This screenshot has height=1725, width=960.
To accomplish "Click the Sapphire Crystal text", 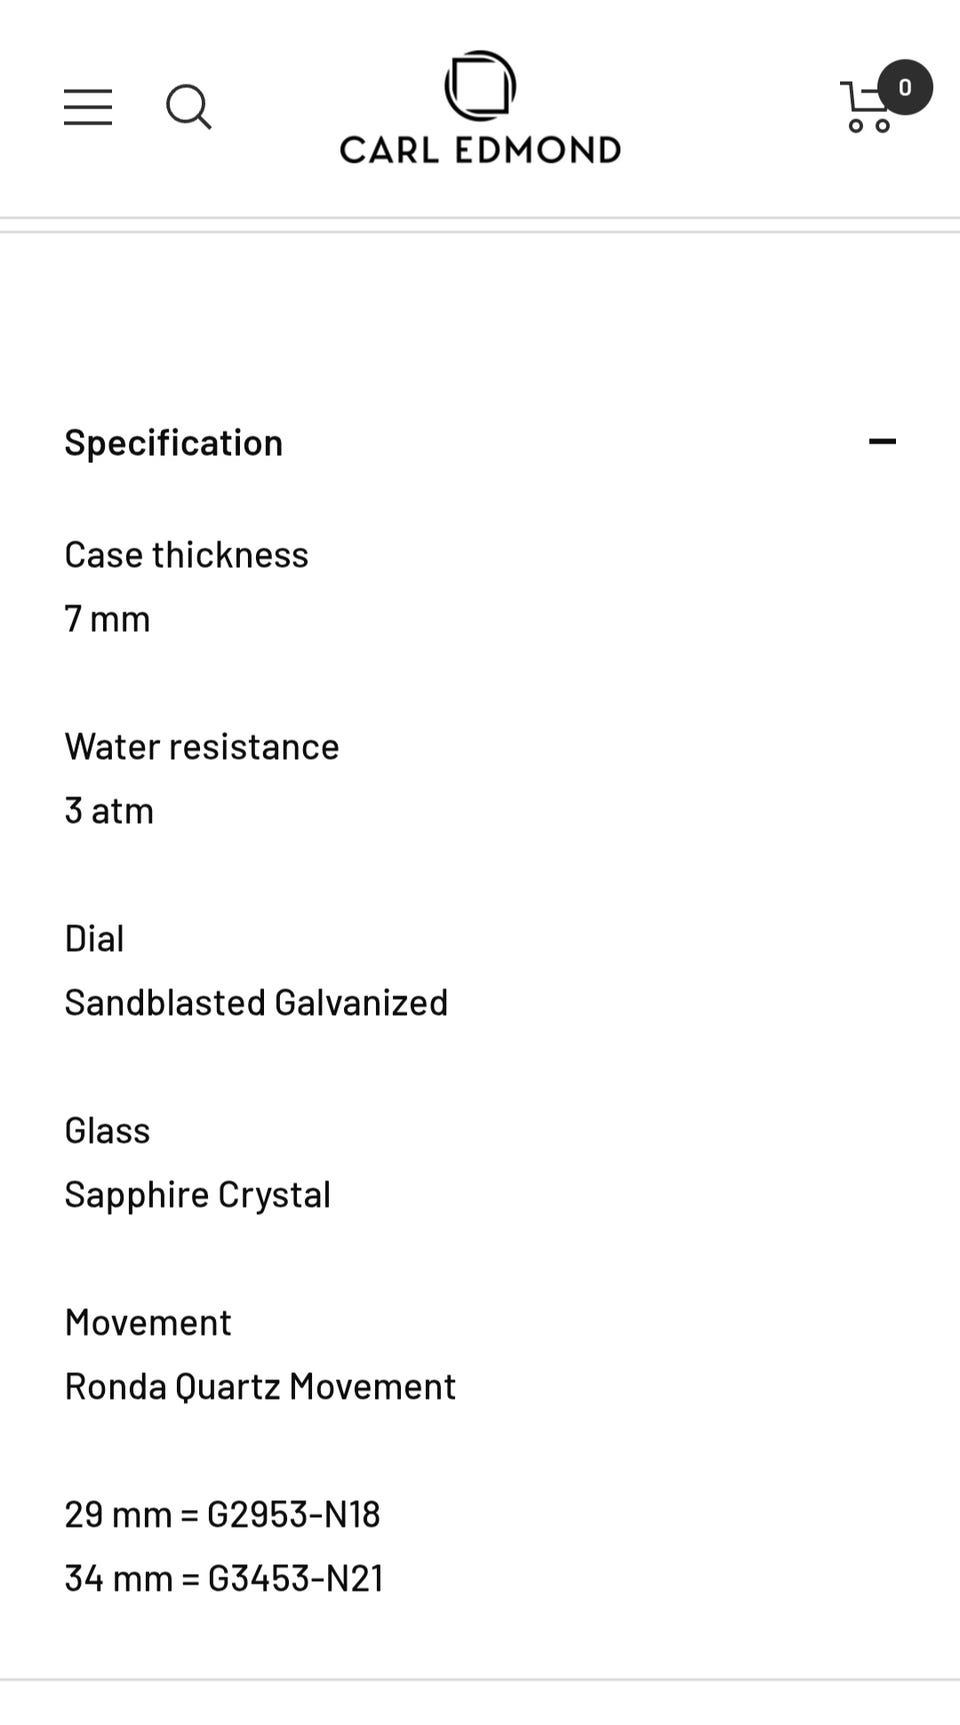I will pos(197,1194).
